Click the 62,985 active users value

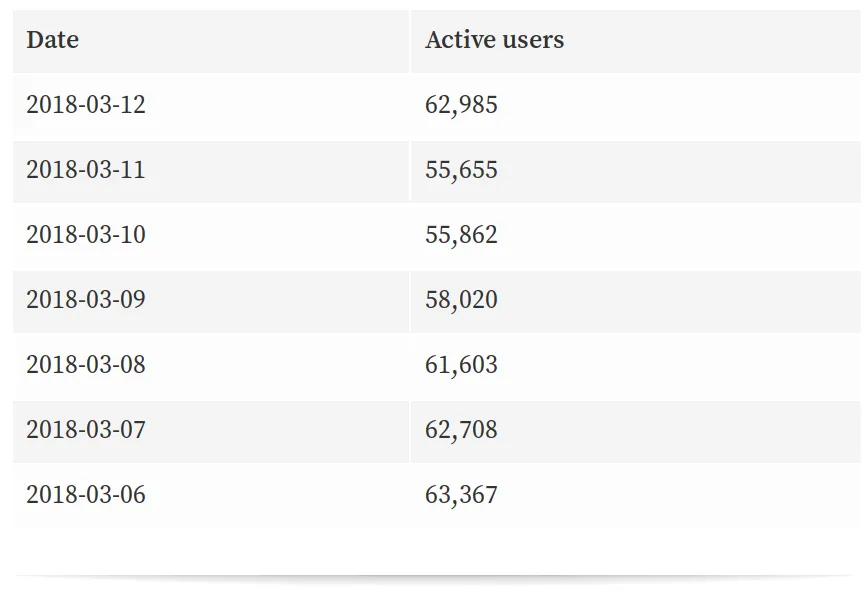click(461, 105)
